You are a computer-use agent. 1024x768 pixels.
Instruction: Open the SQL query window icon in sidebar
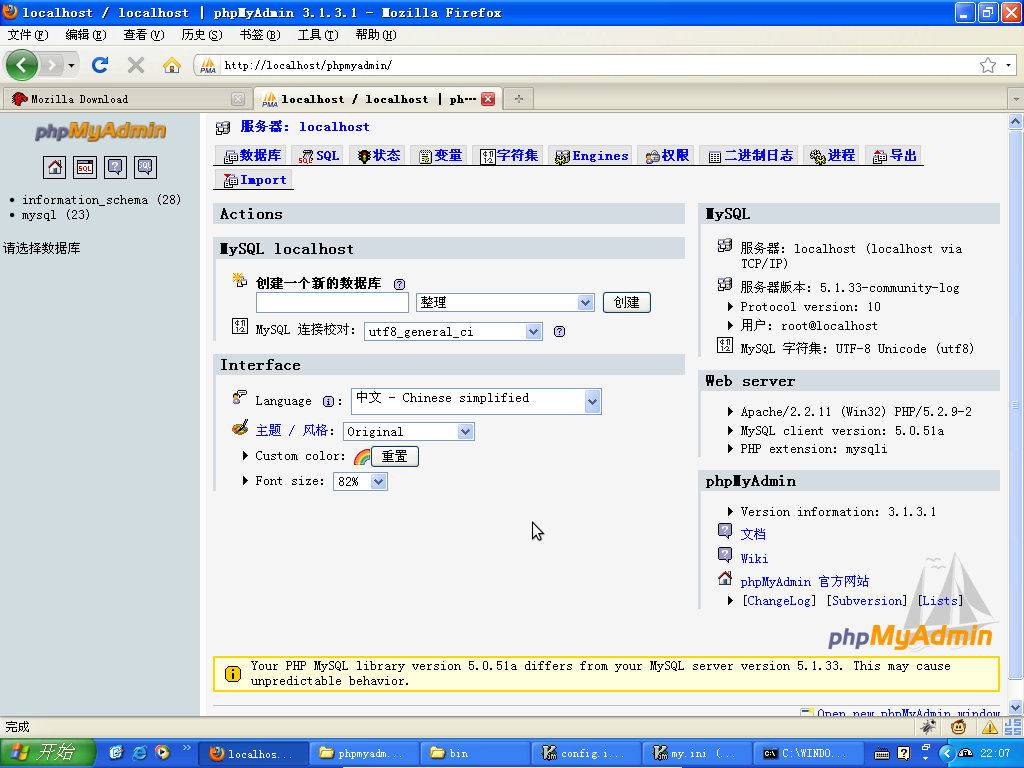pos(85,167)
